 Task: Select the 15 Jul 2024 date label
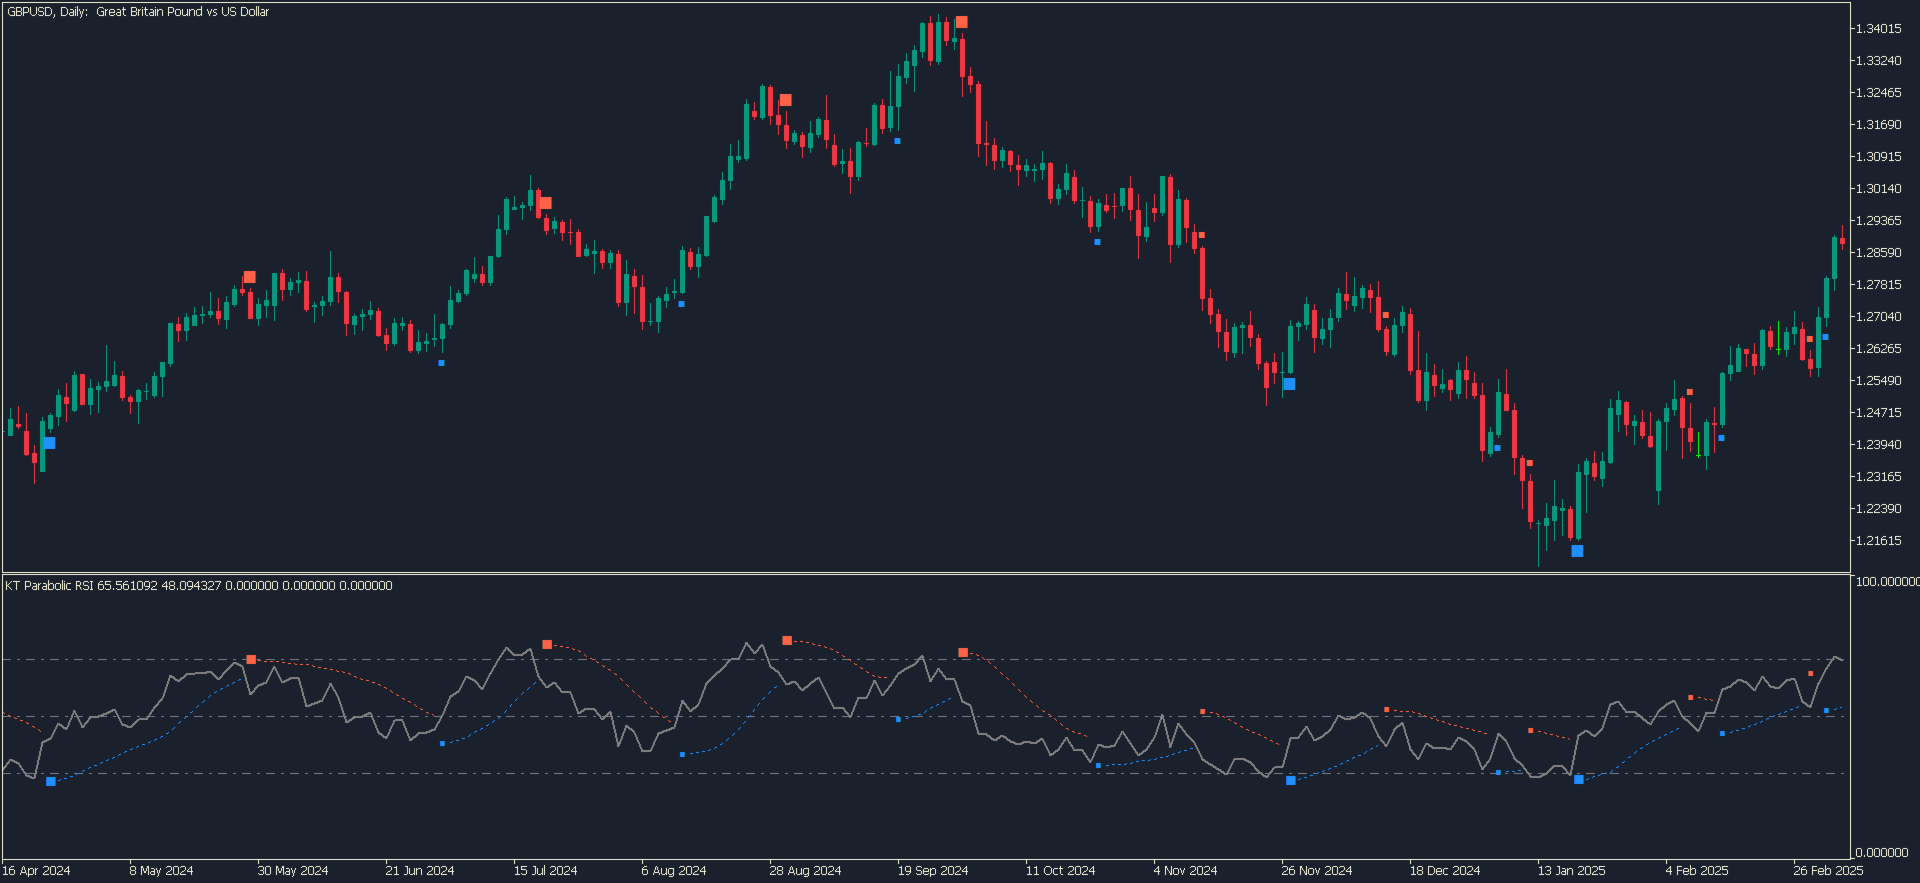coord(546,871)
